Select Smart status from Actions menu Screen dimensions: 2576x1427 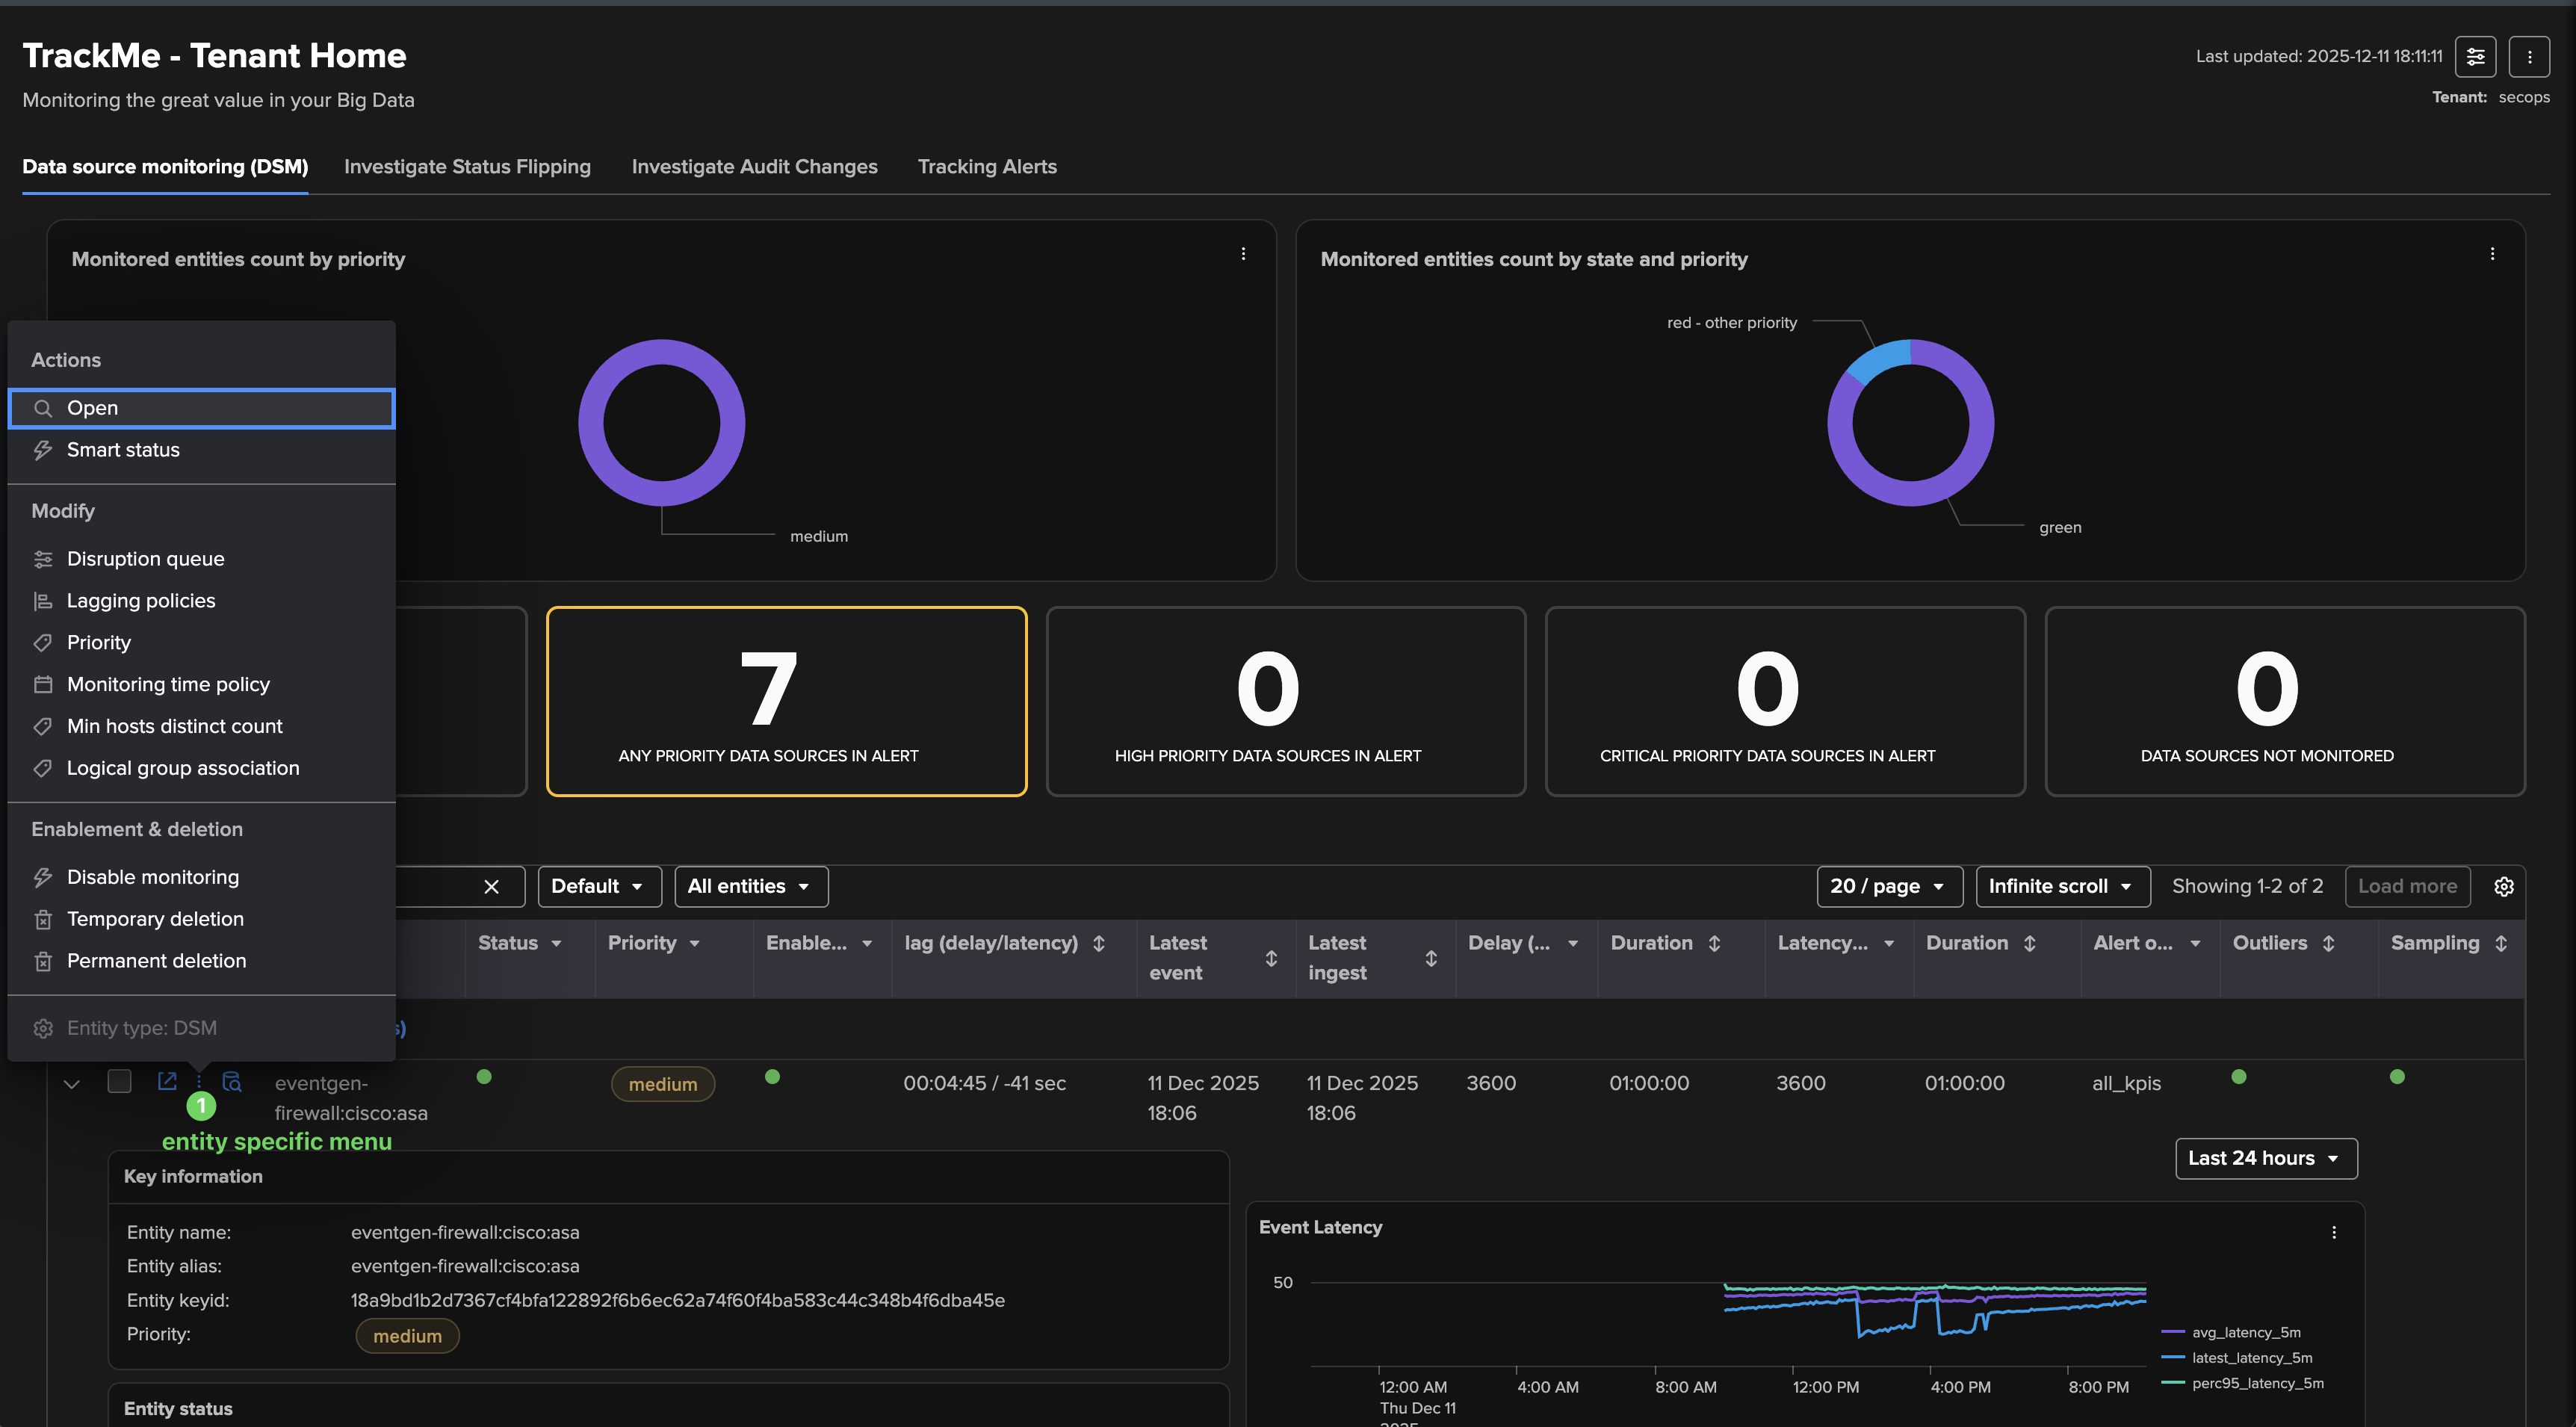click(123, 450)
